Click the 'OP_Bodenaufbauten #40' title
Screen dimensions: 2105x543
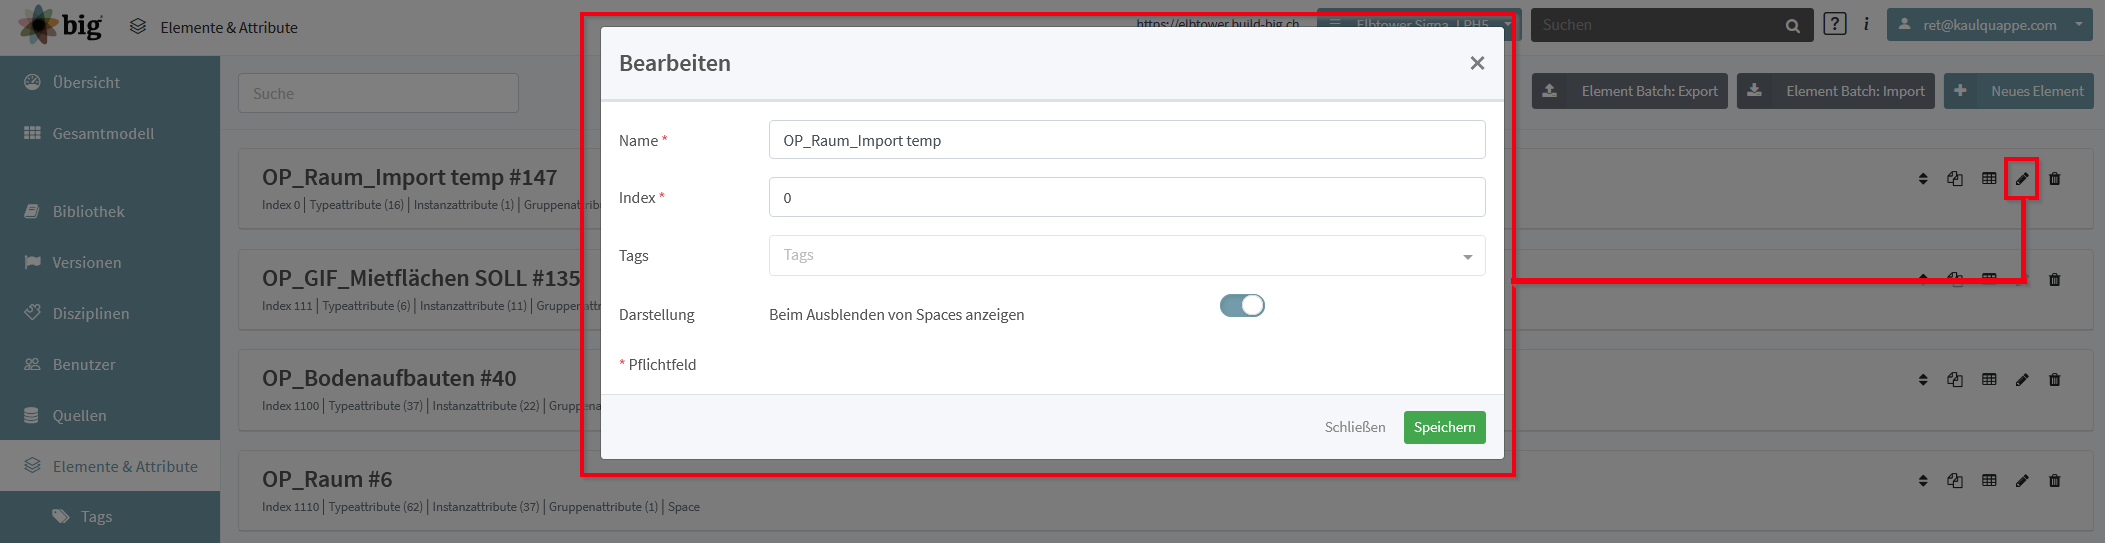tap(389, 378)
